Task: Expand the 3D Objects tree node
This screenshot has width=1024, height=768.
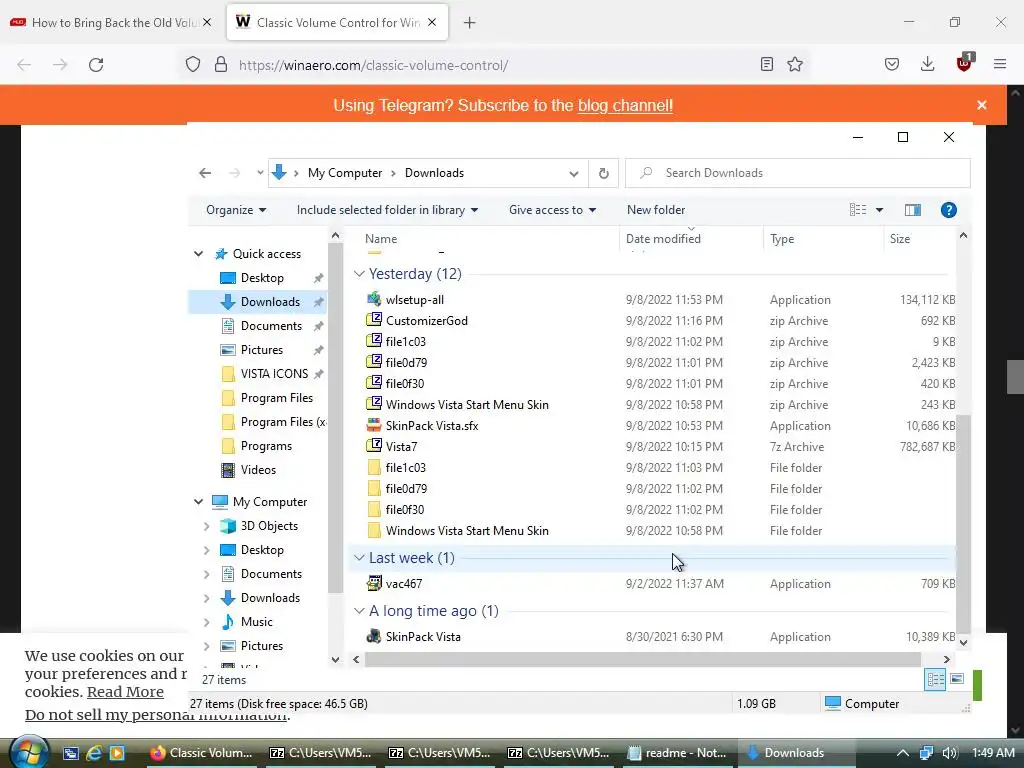Action: (206, 526)
